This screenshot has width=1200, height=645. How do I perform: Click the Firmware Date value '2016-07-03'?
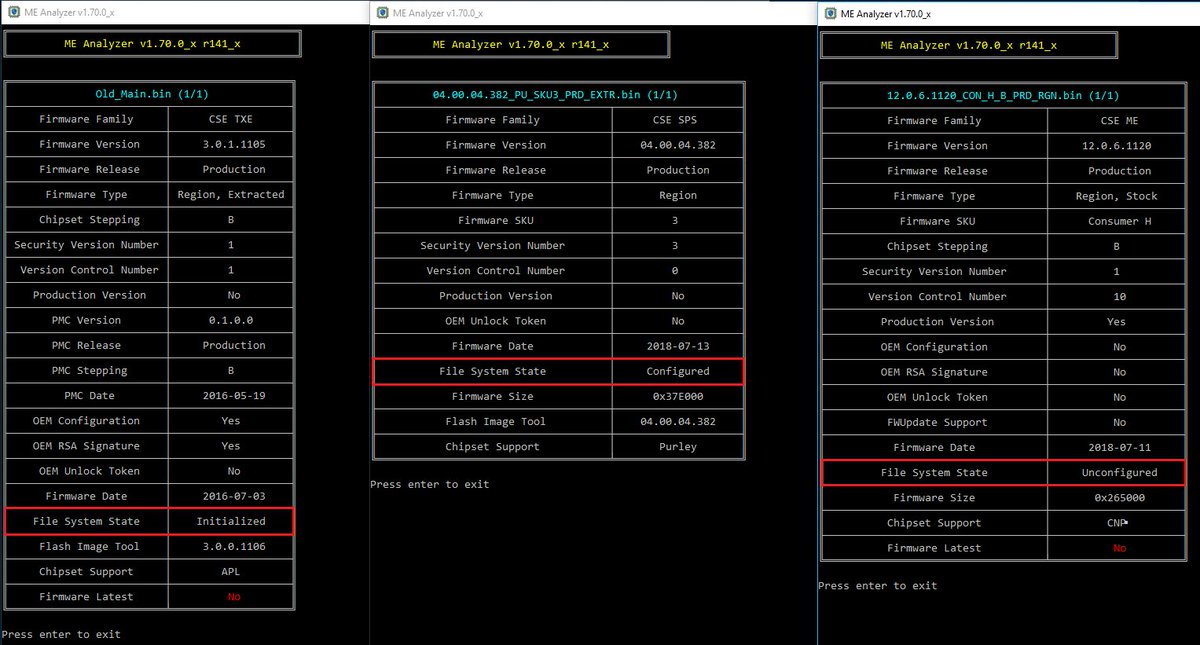tap(233, 496)
